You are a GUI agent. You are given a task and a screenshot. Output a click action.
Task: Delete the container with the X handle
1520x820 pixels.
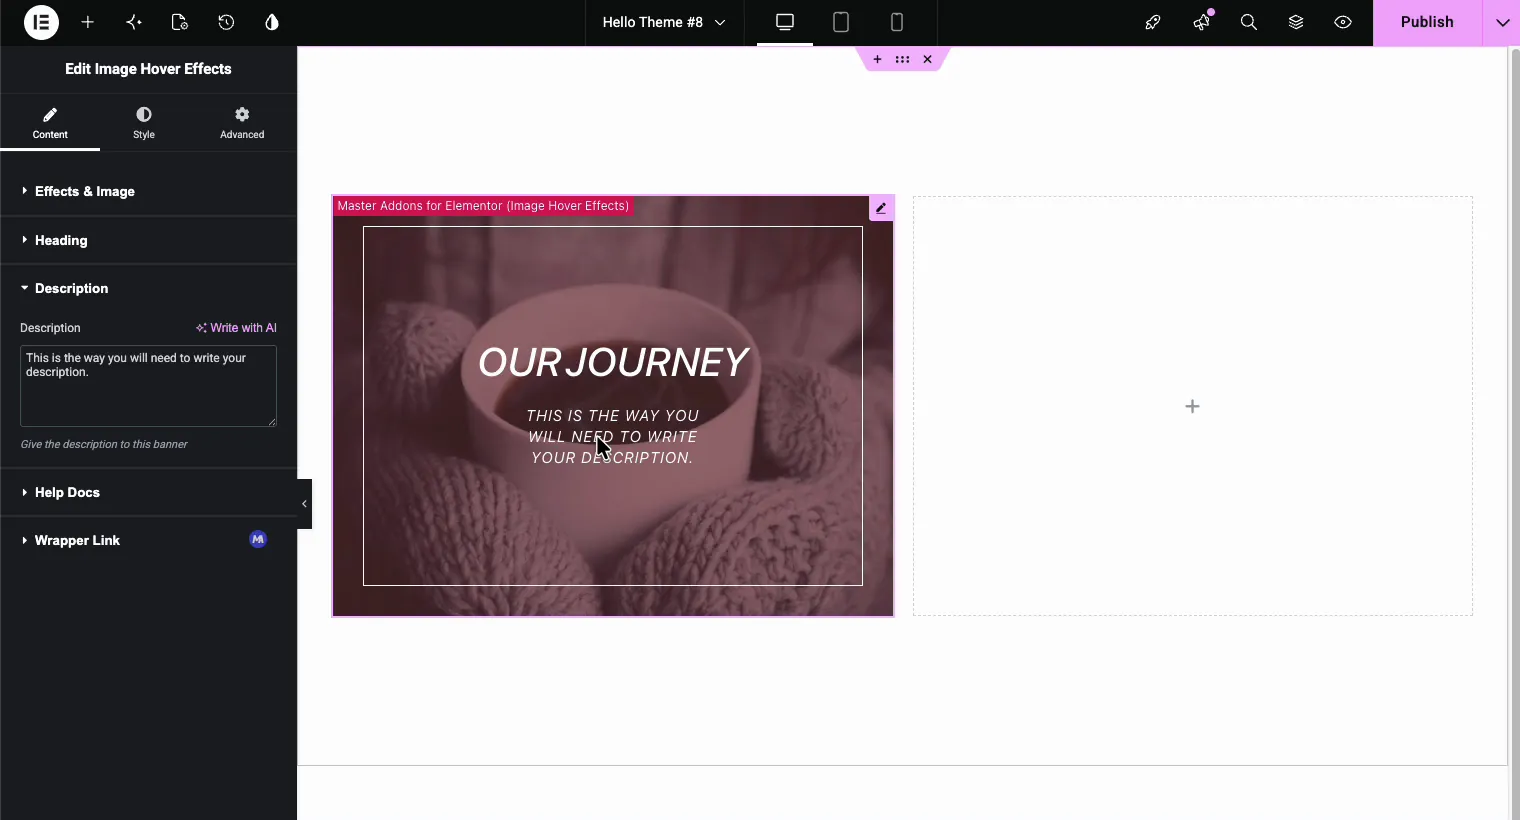tap(928, 59)
